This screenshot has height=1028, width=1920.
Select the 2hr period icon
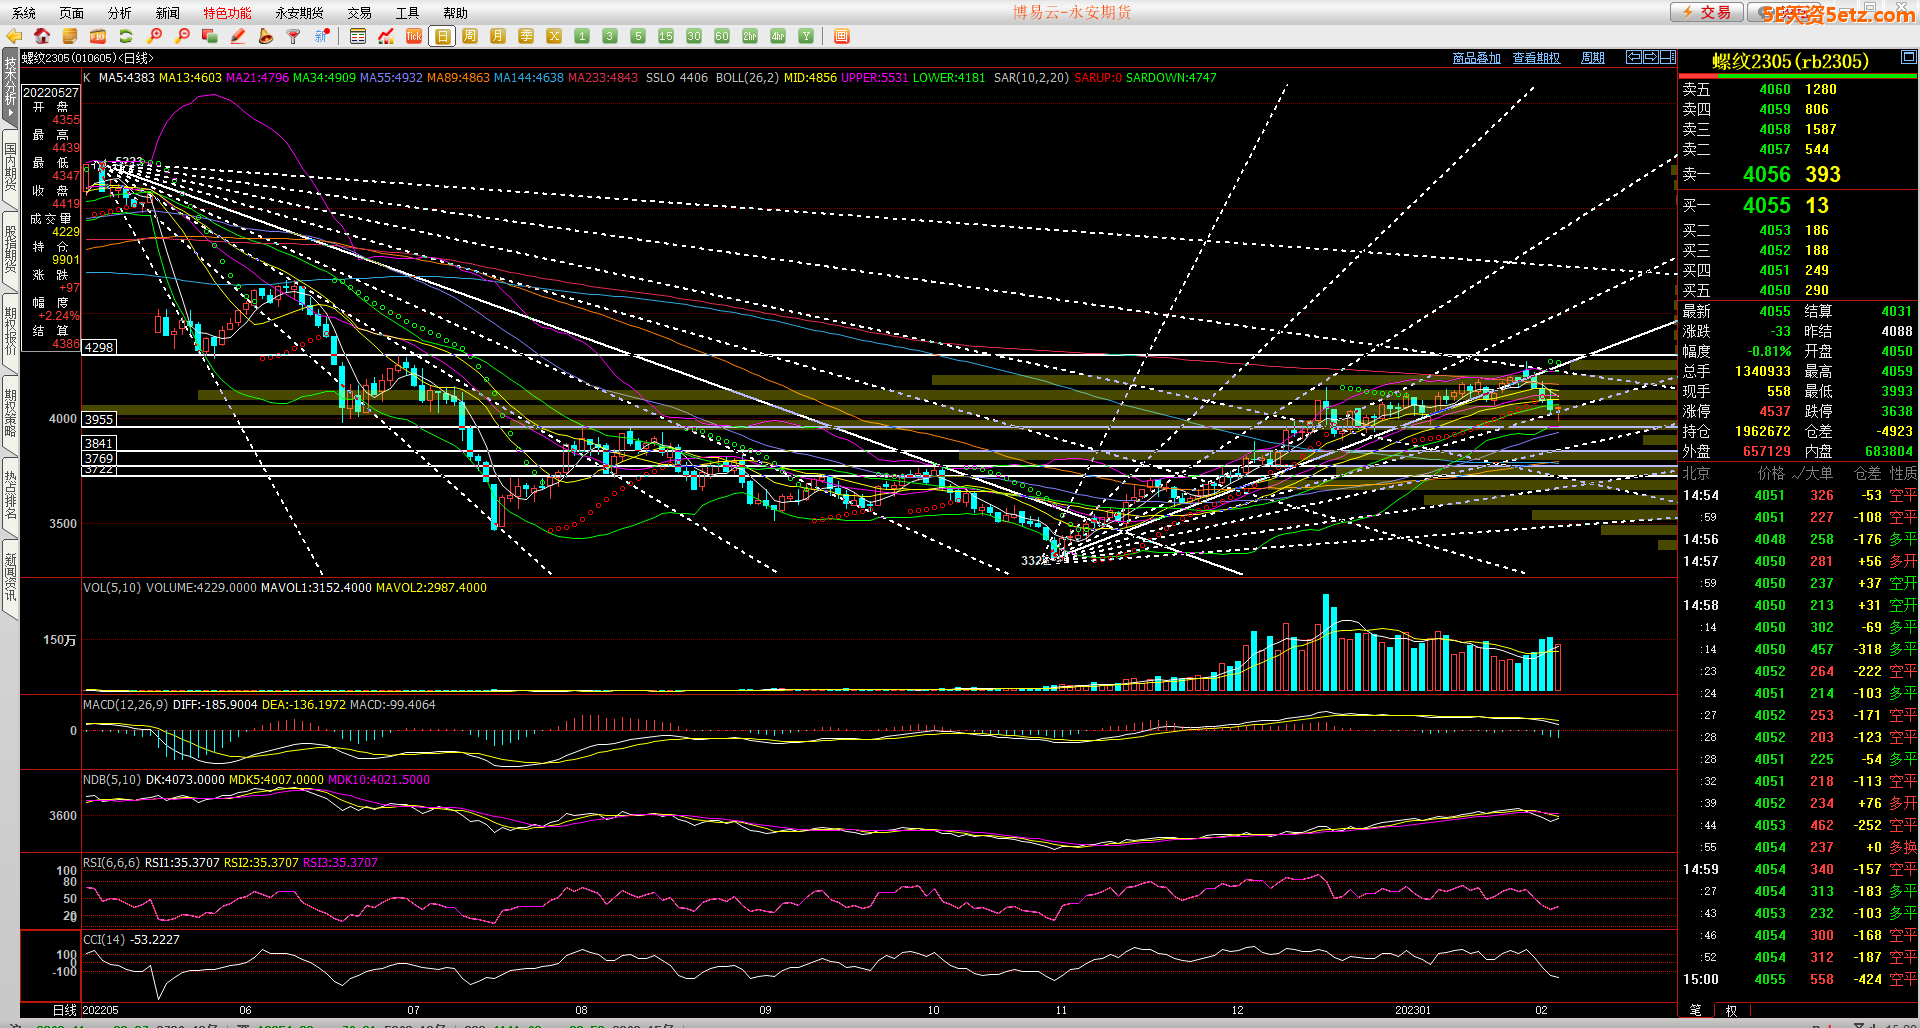coord(750,36)
